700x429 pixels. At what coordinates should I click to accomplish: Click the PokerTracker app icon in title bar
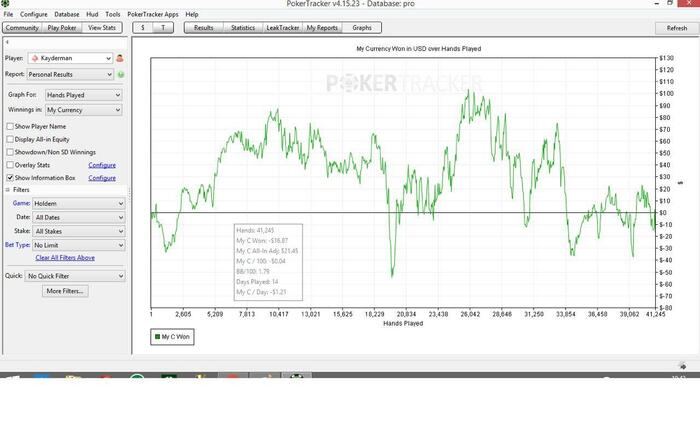(x=5, y=4)
